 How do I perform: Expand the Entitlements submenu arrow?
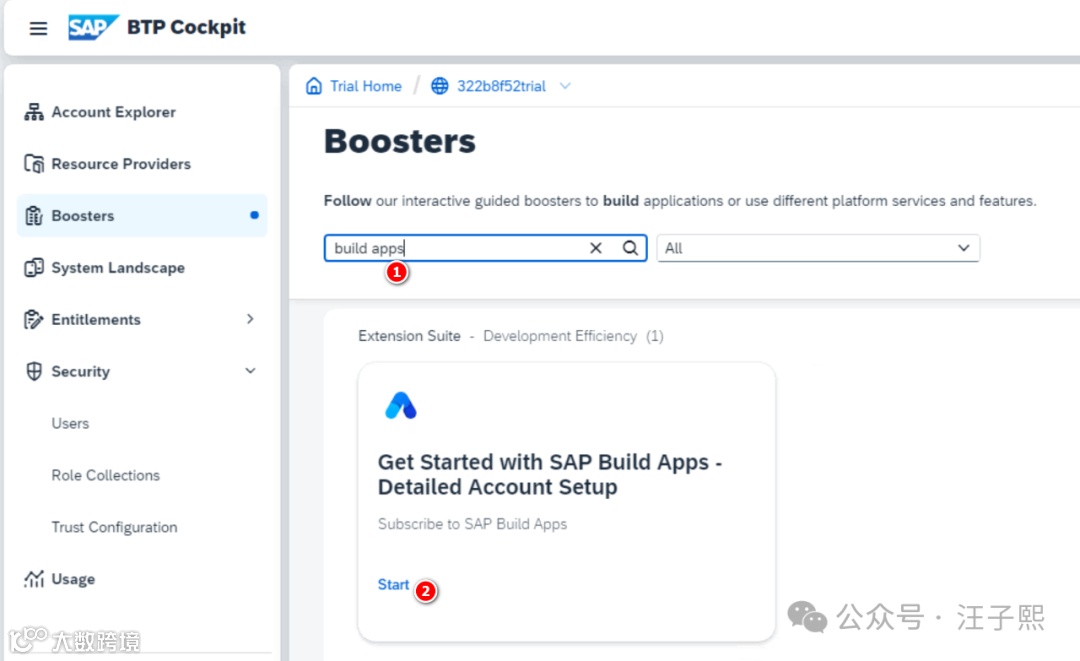point(250,319)
